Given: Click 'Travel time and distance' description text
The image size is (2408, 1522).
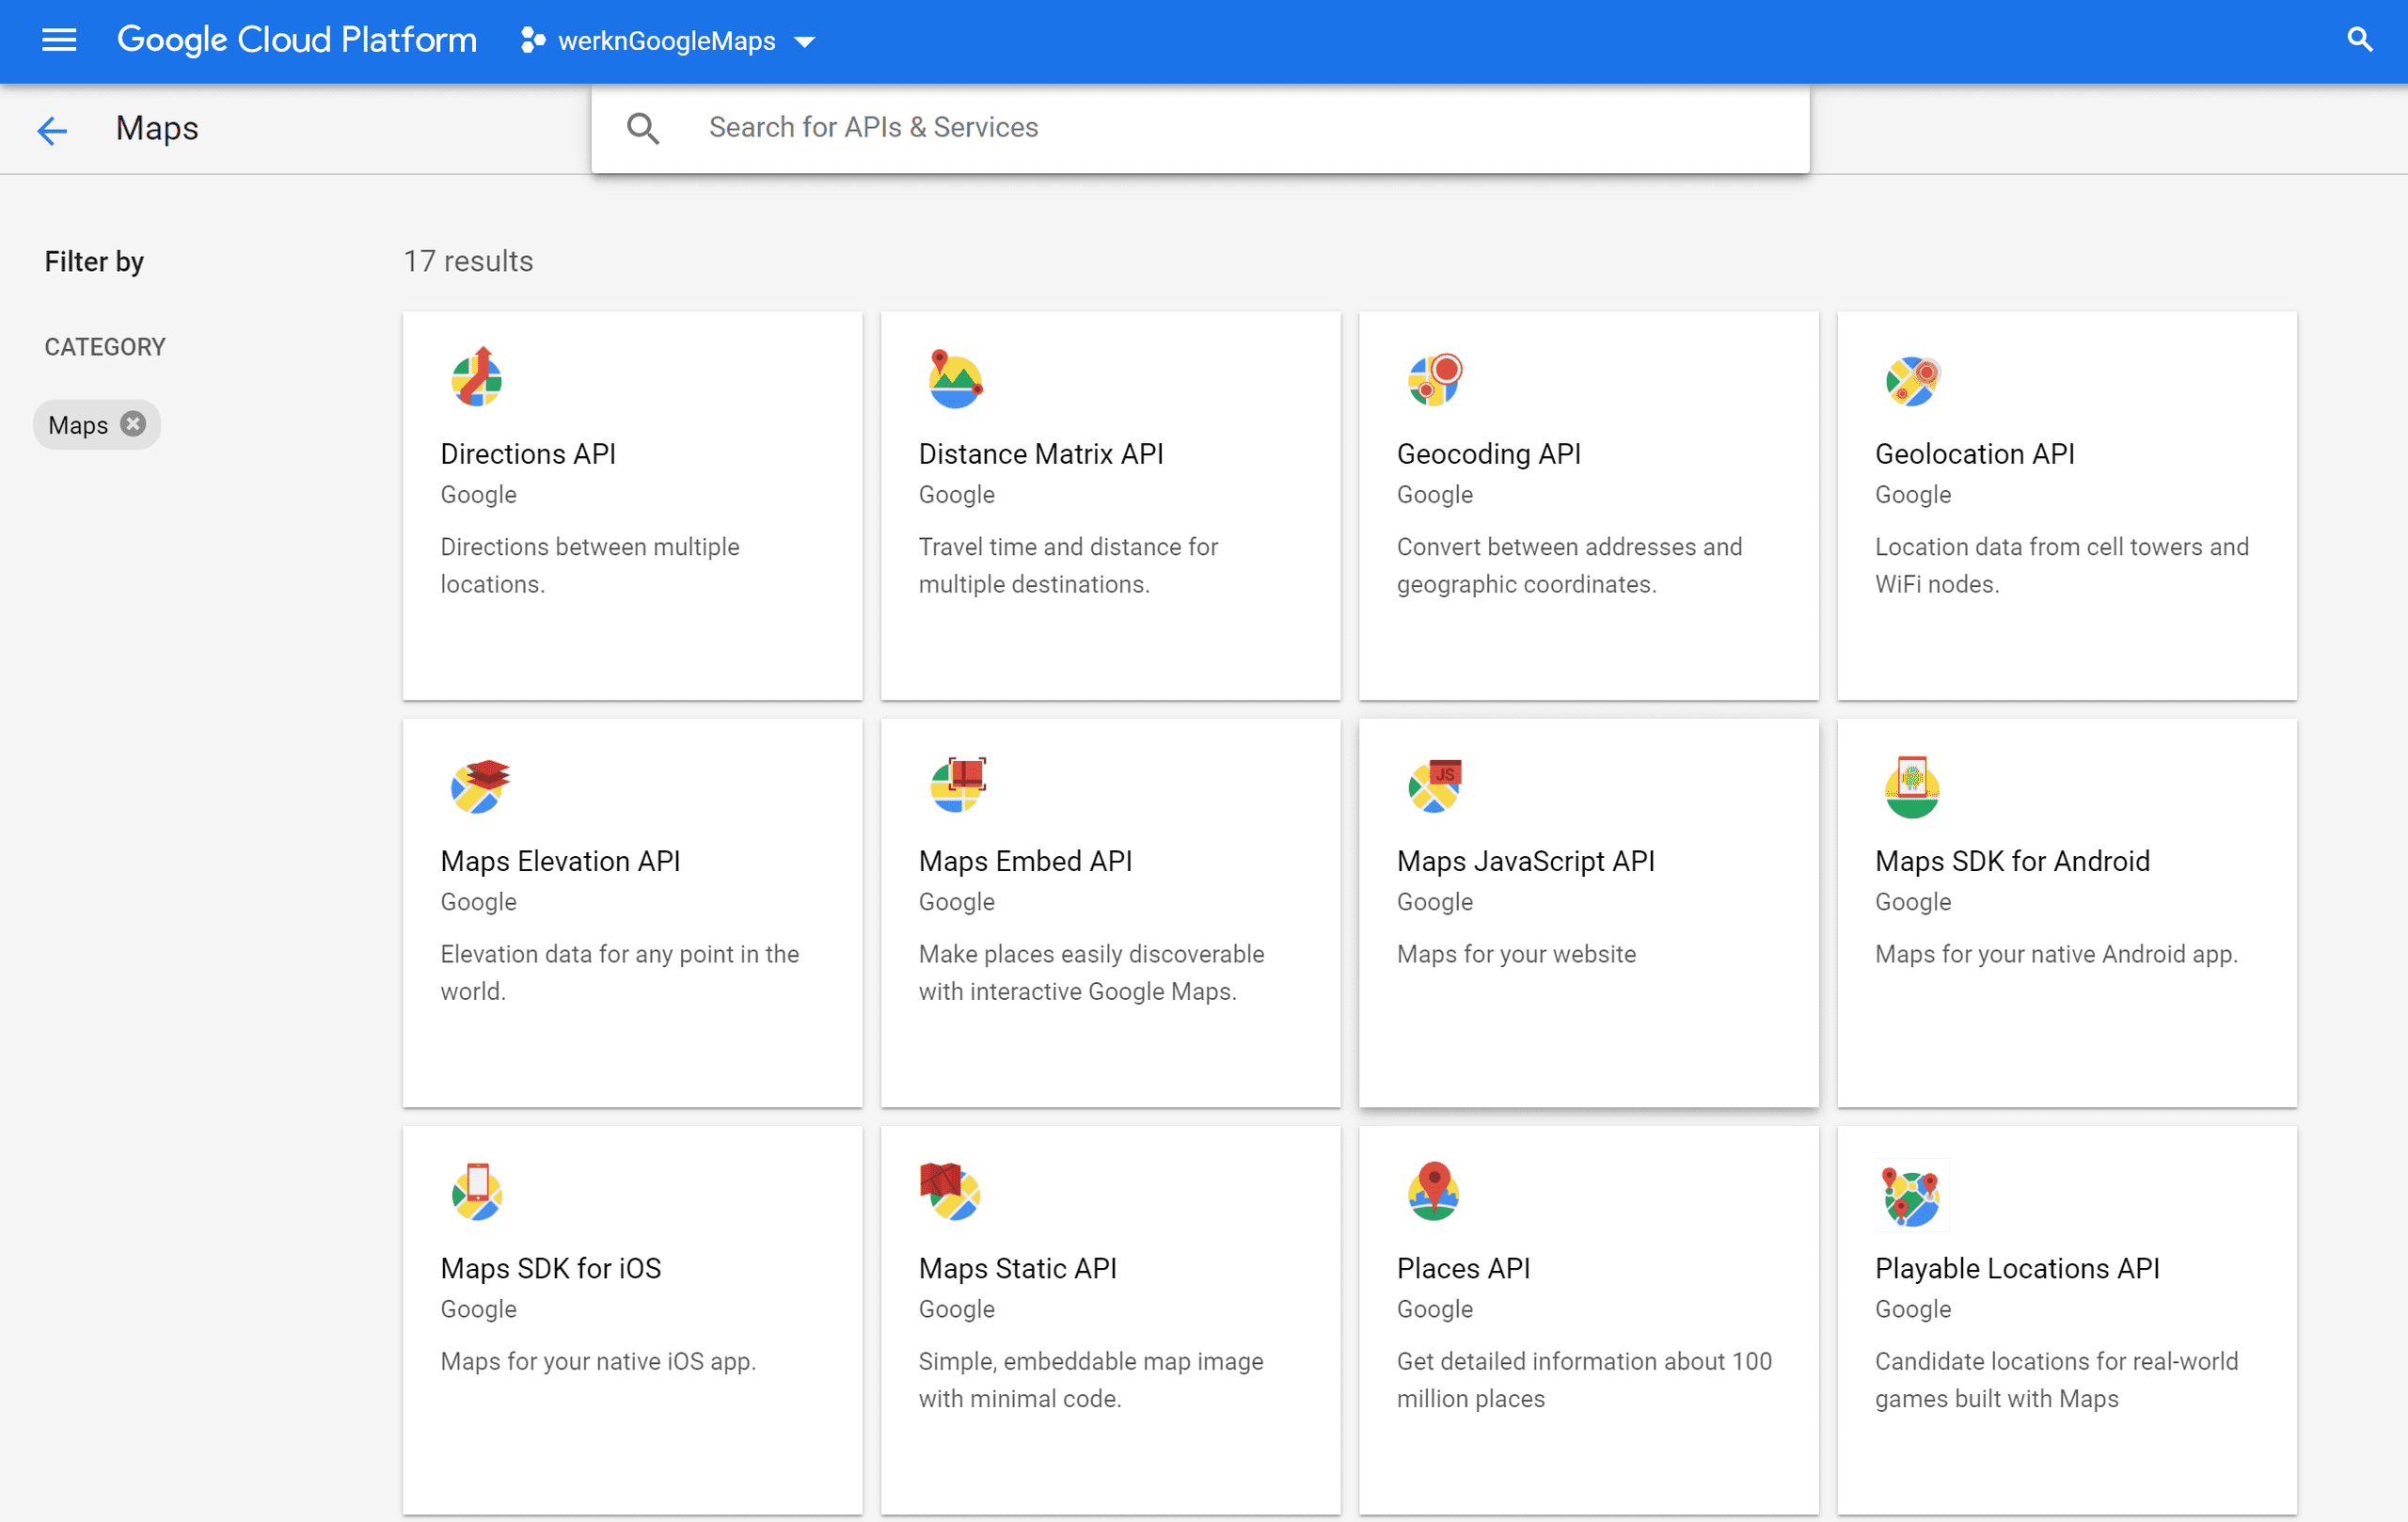Looking at the screenshot, I should pos(1068,566).
